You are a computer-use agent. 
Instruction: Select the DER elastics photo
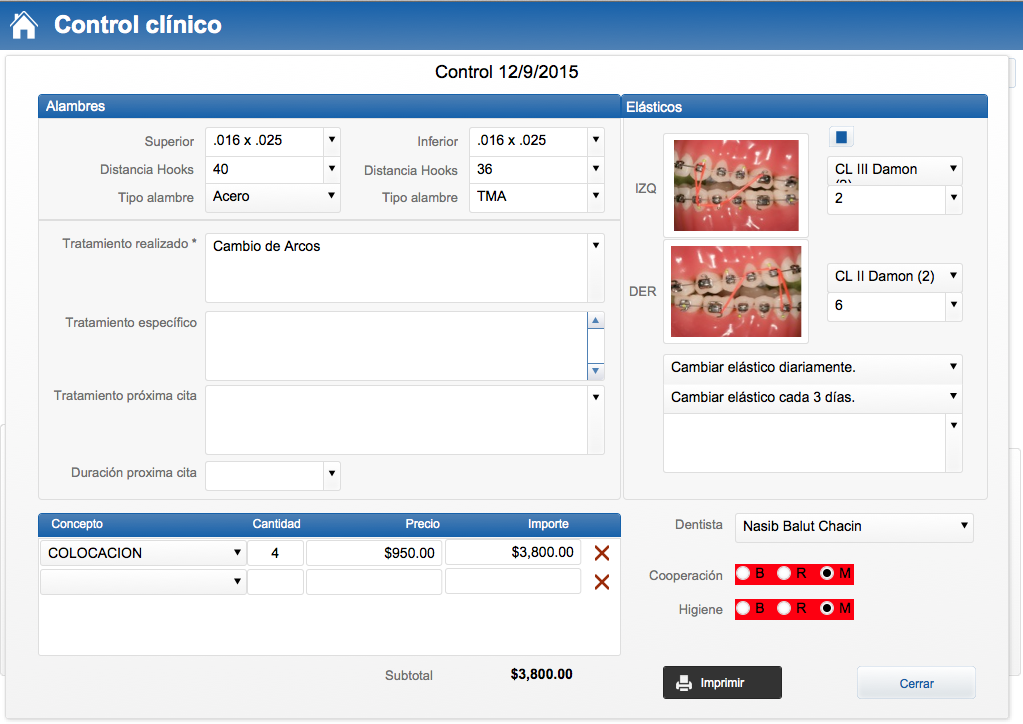[736, 291]
